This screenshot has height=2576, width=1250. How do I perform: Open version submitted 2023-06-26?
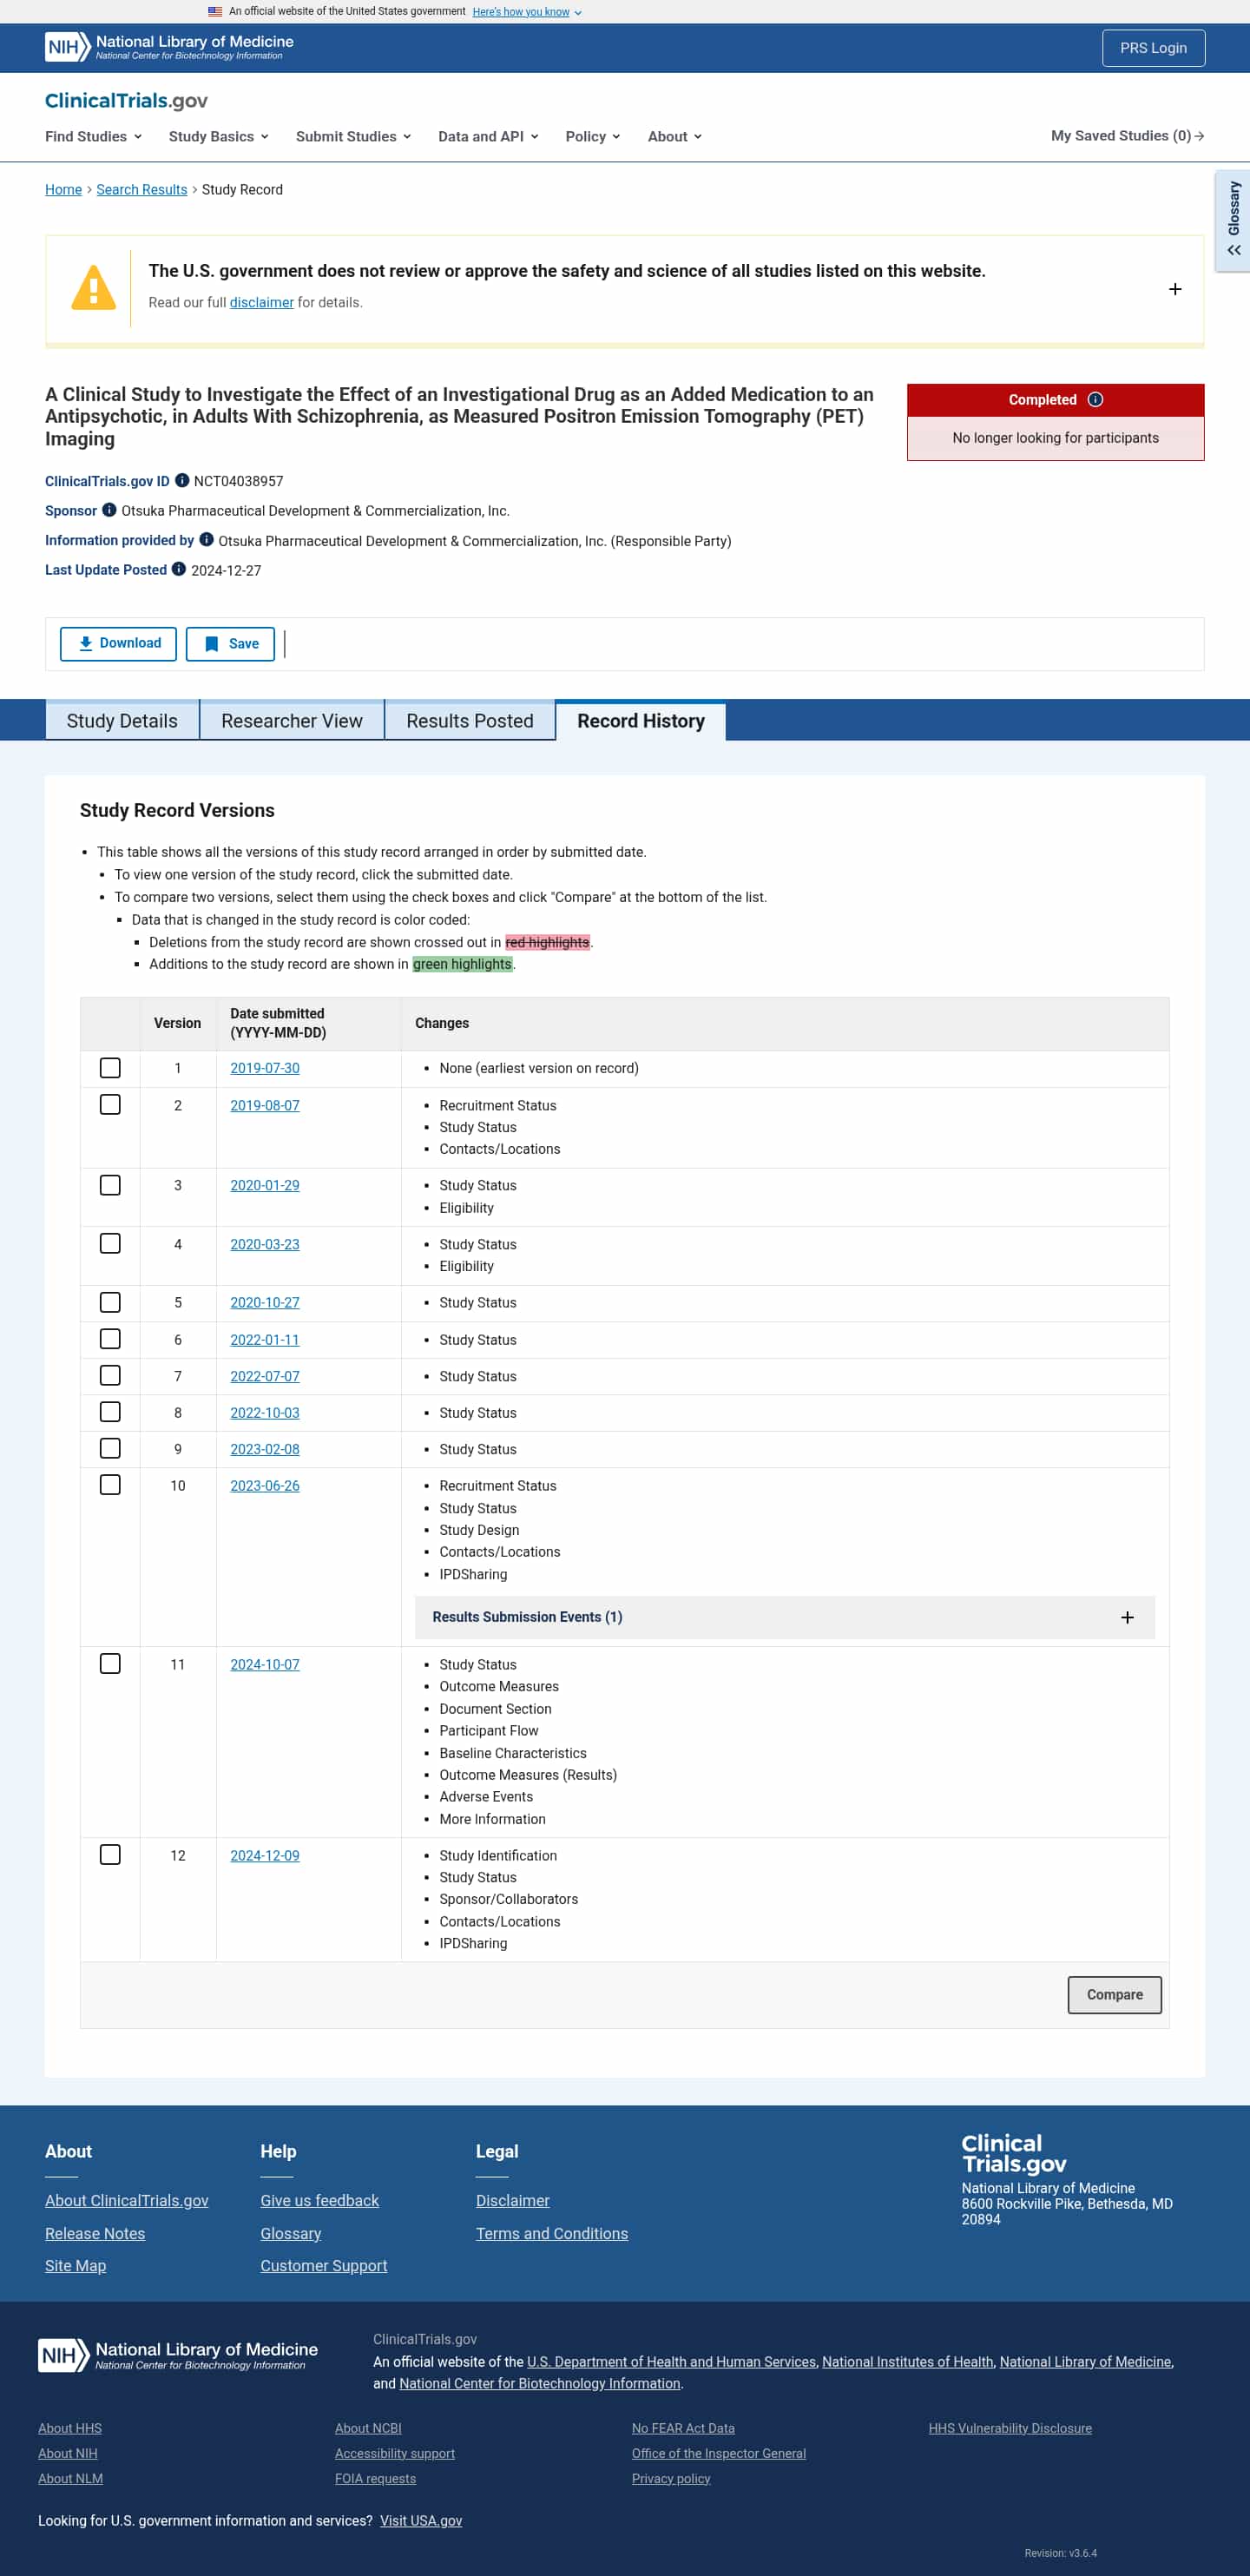(x=265, y=1486)
